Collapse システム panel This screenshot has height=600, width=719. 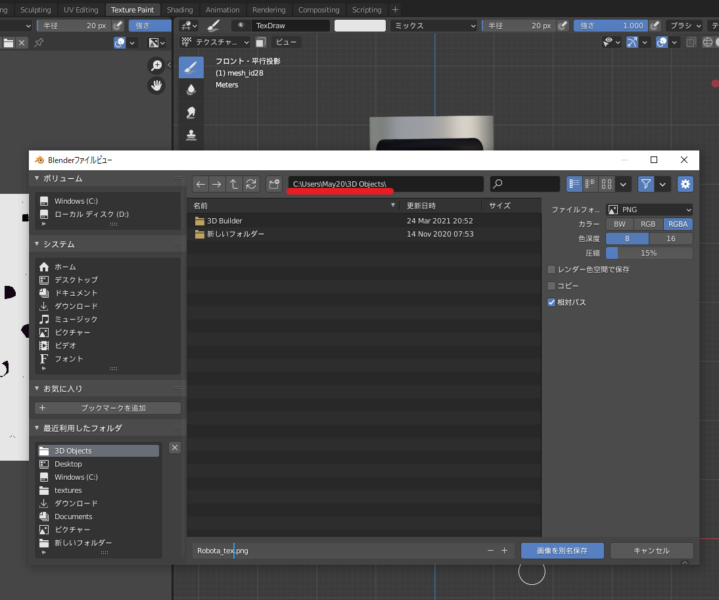[x=37, y=244]
